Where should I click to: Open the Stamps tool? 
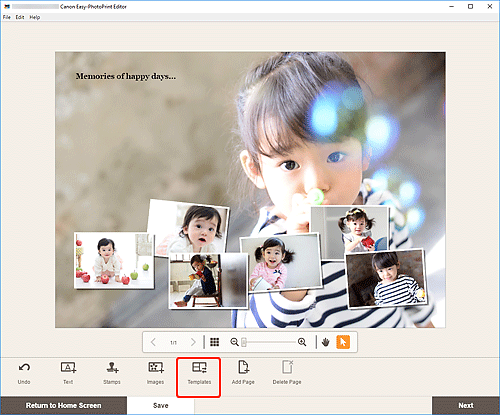[x=112, y=367]
